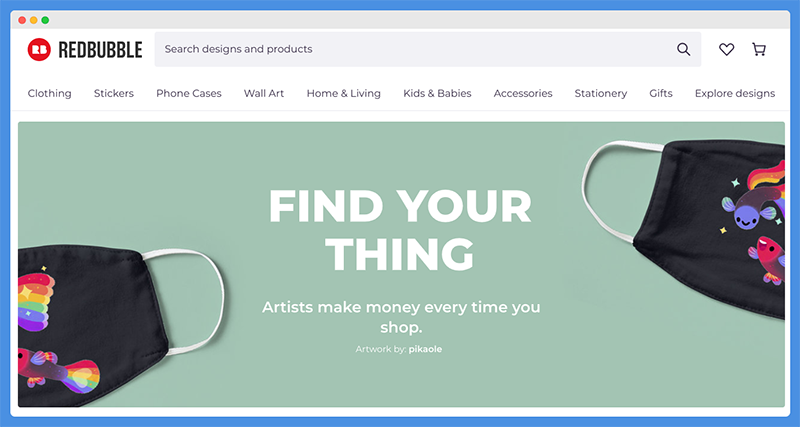Viewport: 800px width, 427px height.
Task: Open the Clothing category menu
Action: coord(49,93)
